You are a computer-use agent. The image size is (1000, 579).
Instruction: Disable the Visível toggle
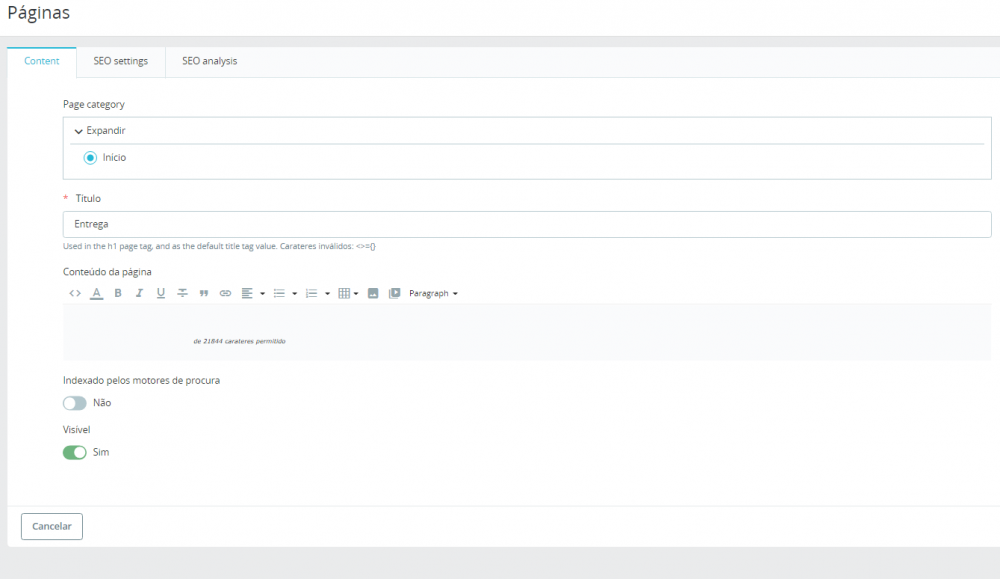[x=74, y=452]
